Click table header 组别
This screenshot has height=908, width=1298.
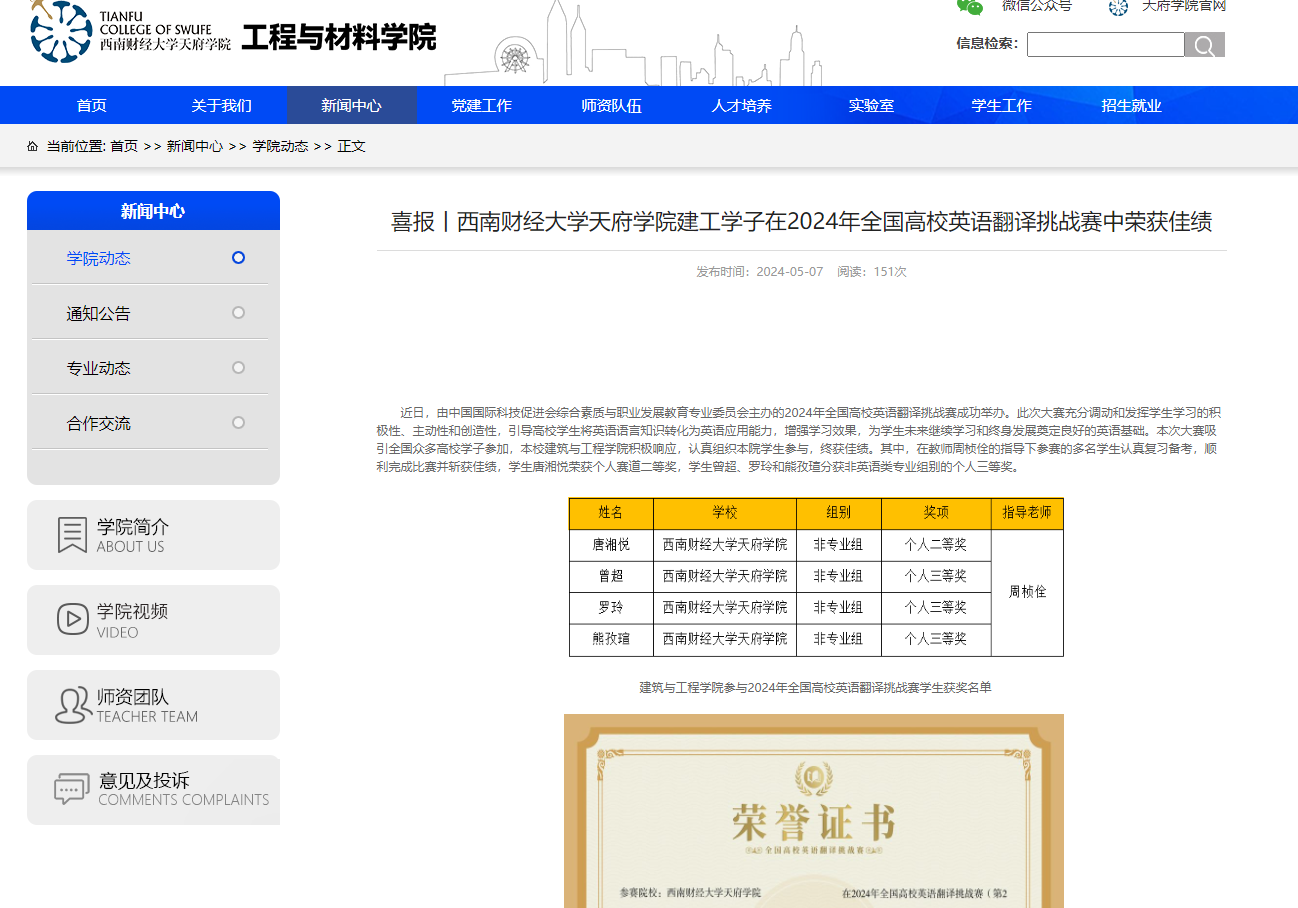point(839,513)
